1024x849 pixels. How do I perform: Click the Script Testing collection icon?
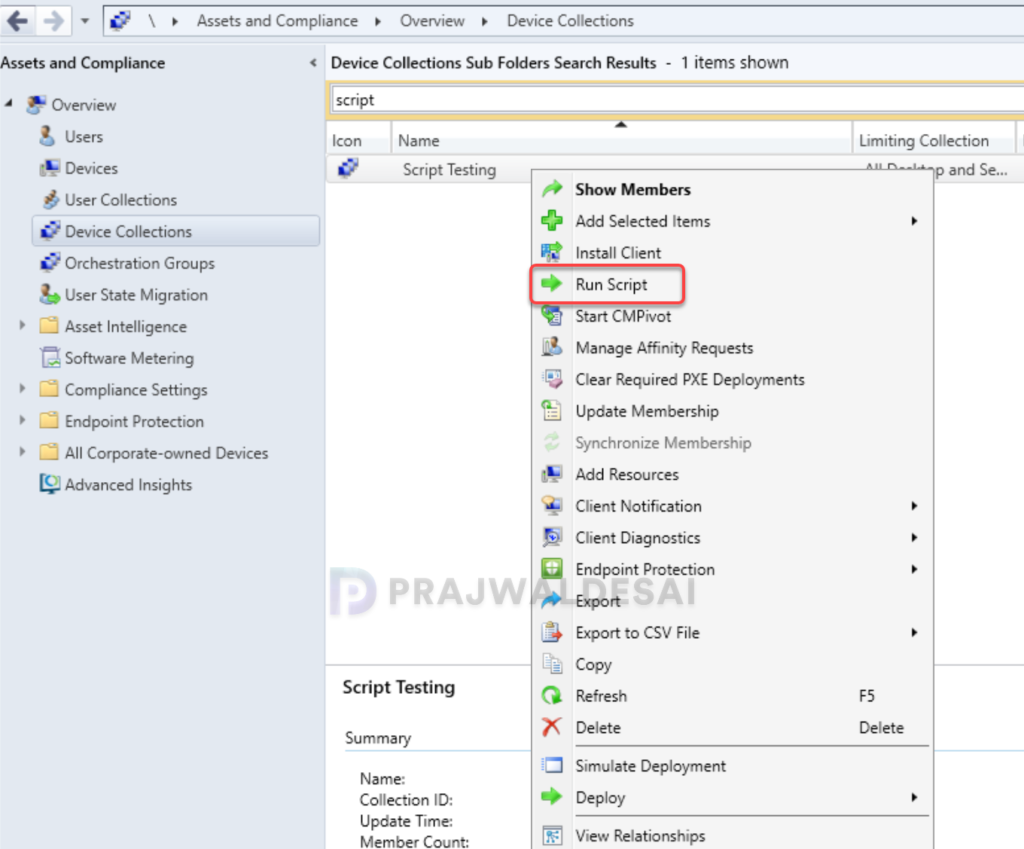[348, 168]
